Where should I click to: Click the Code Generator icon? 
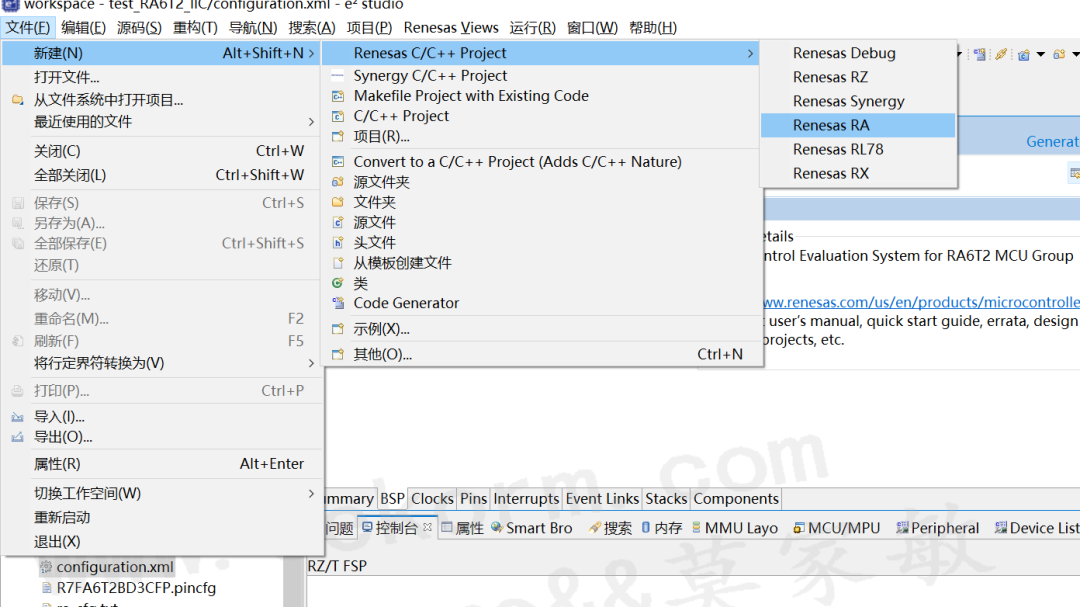tap(338, 303)
